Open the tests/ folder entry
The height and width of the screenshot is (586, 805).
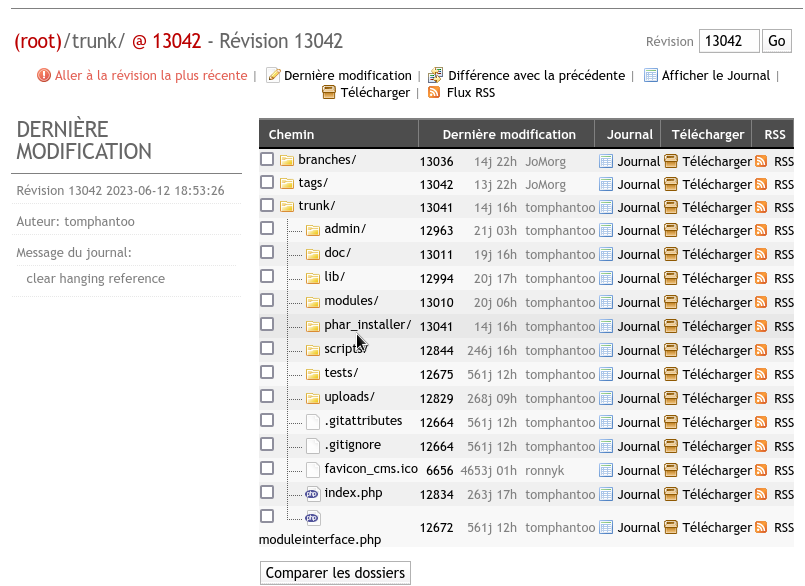(341, 373)
